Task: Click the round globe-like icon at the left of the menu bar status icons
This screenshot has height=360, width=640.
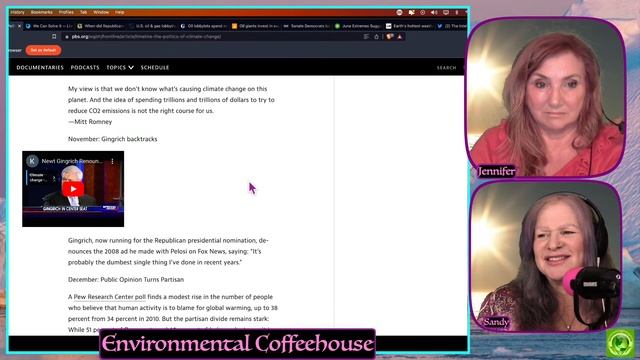Action: coord(400,12)
